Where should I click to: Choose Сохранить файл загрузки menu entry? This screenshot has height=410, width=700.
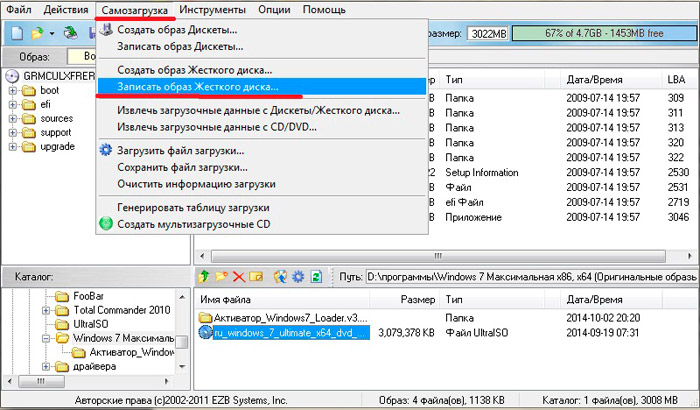(x=262, y=167)
